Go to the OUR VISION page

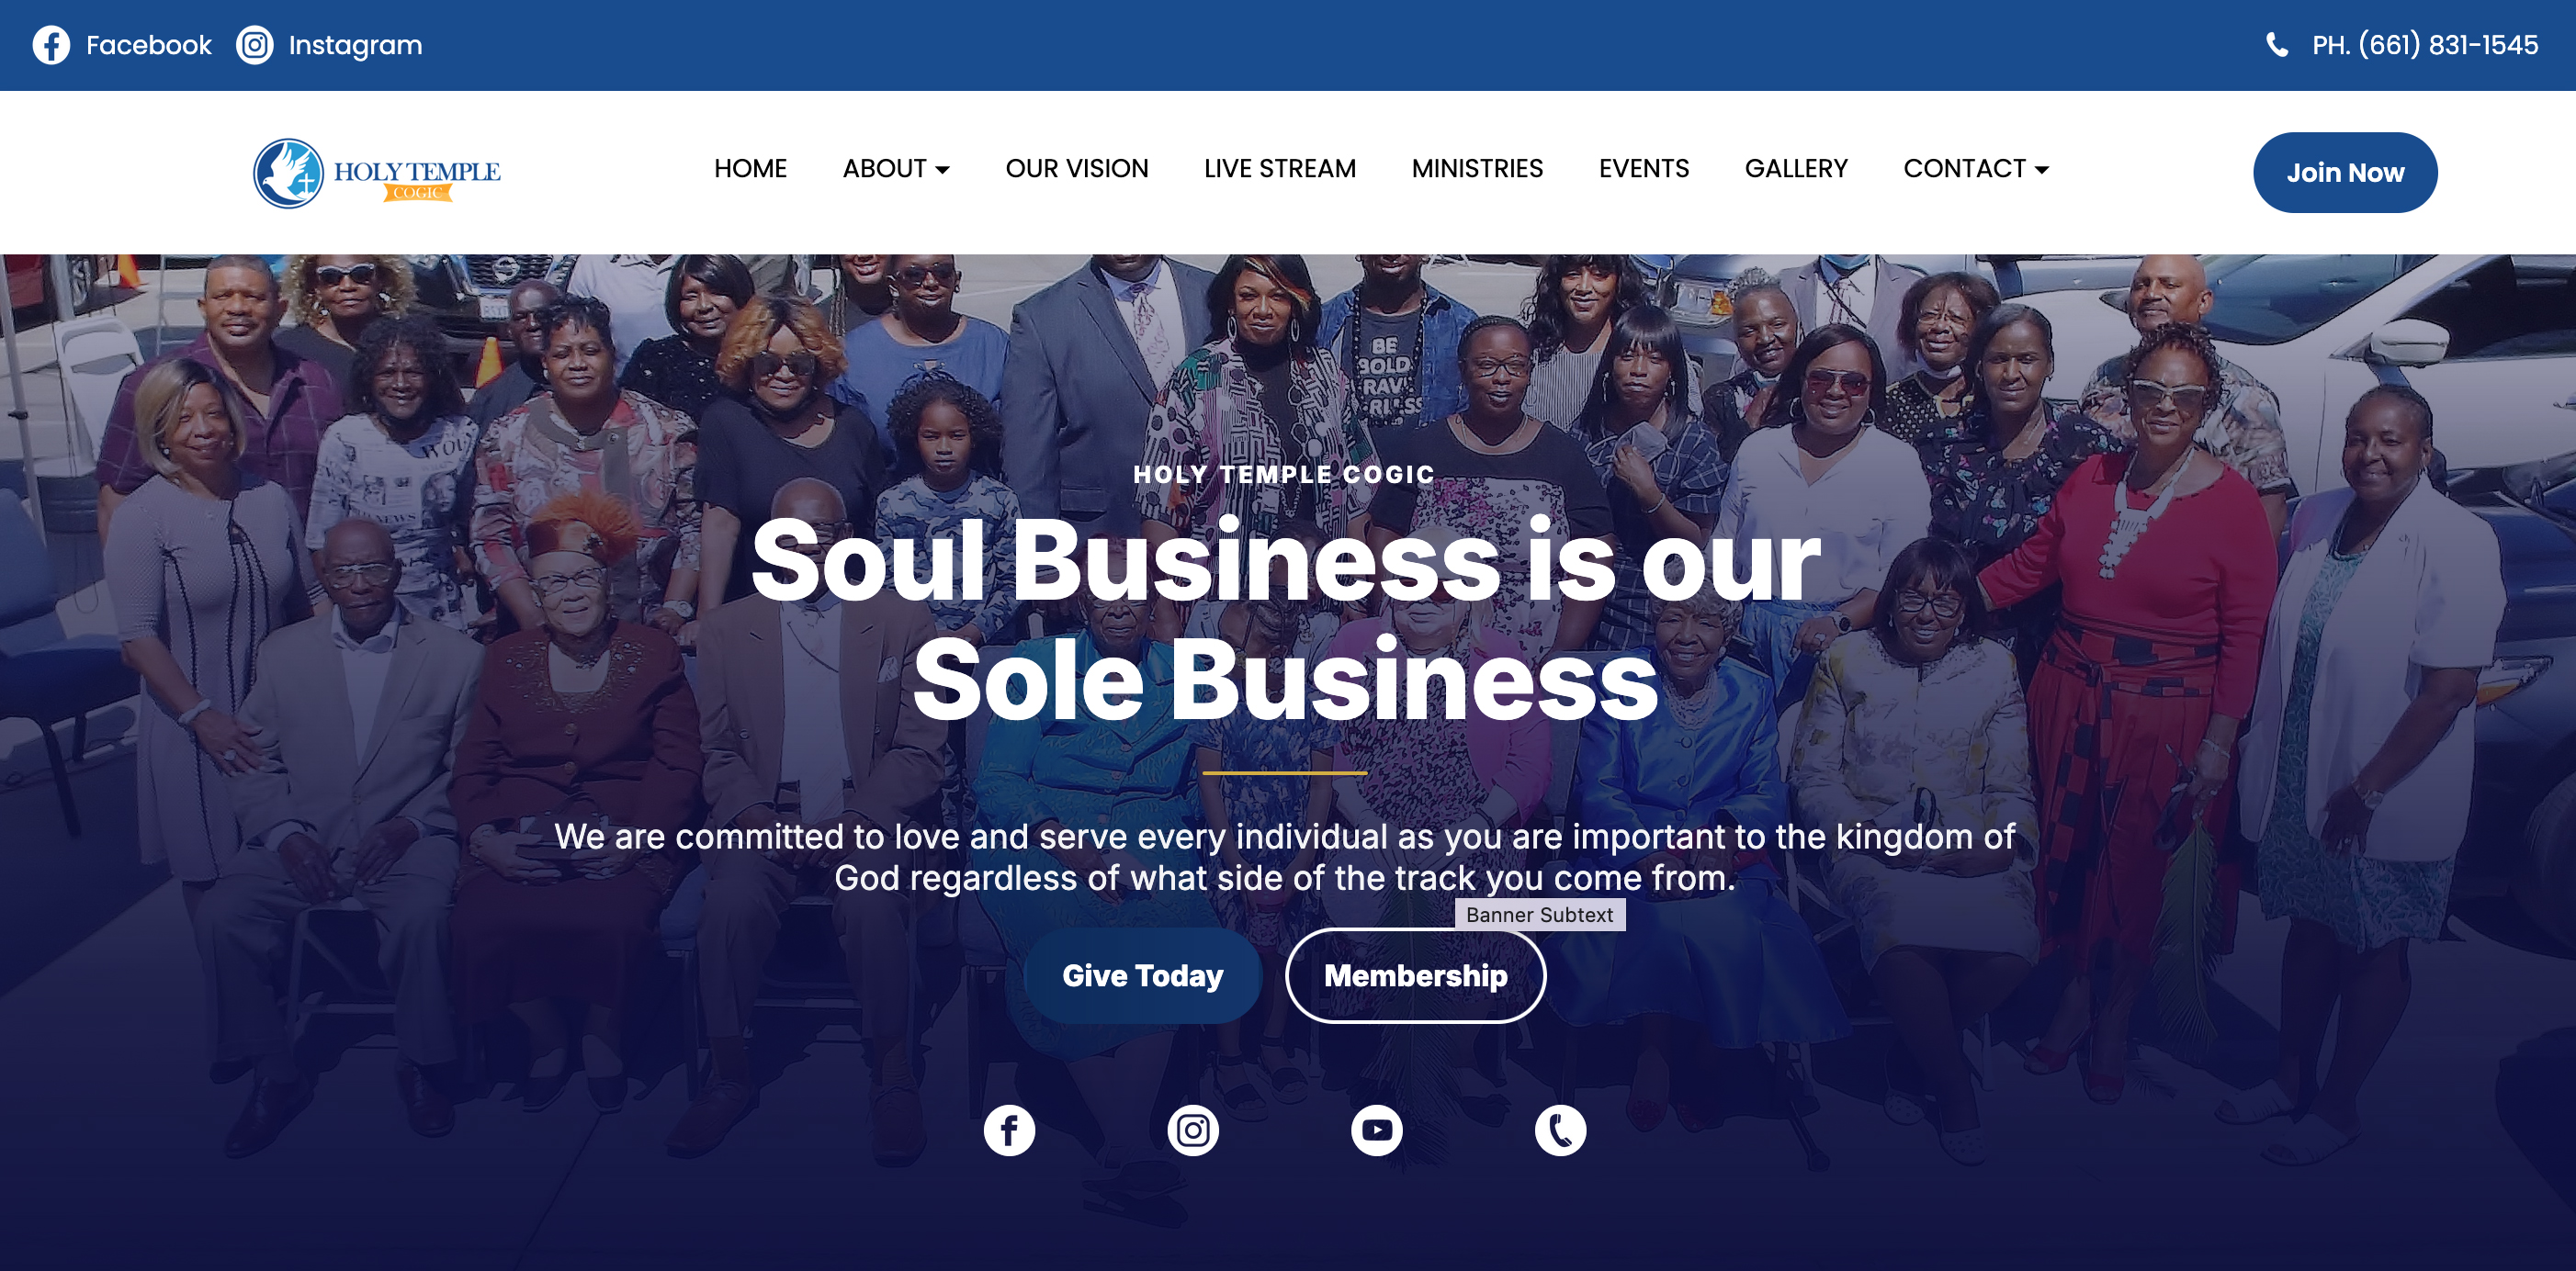(x=1077, y=169)
